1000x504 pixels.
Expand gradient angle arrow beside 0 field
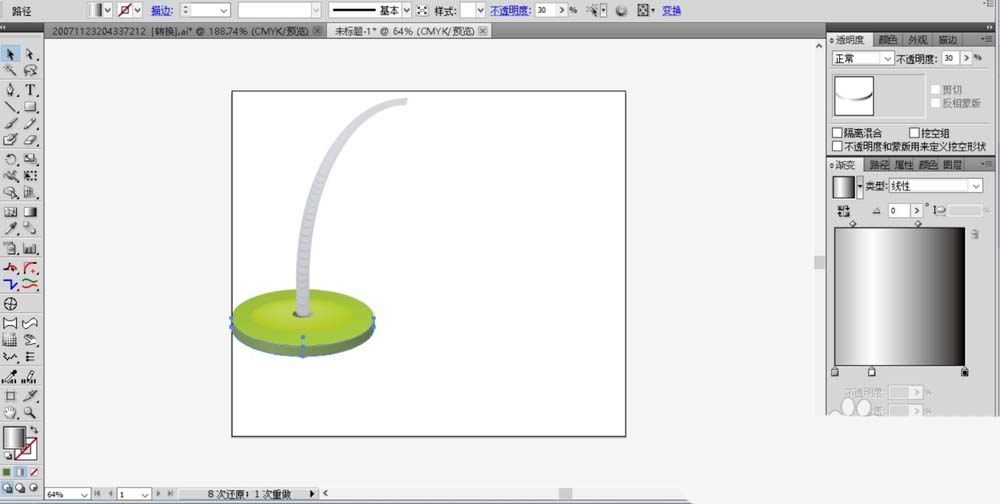tap(916, 211)
